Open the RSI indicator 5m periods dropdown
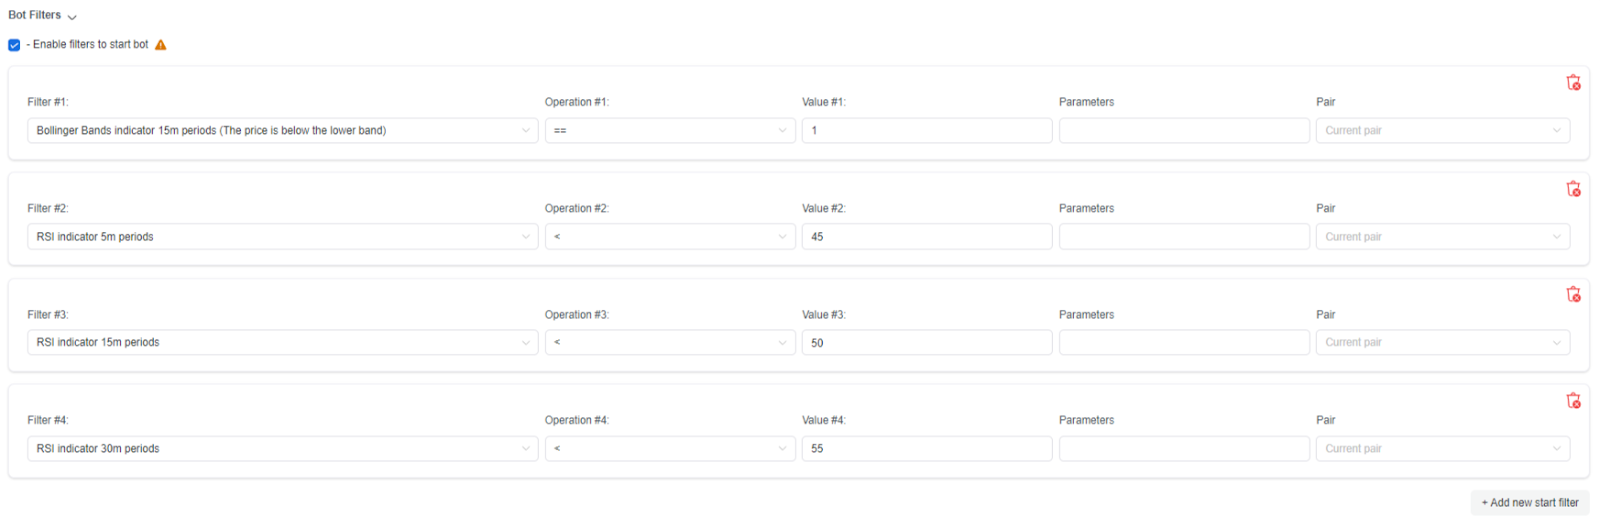This screenshot has width=1600, height=529. point(282,237)
